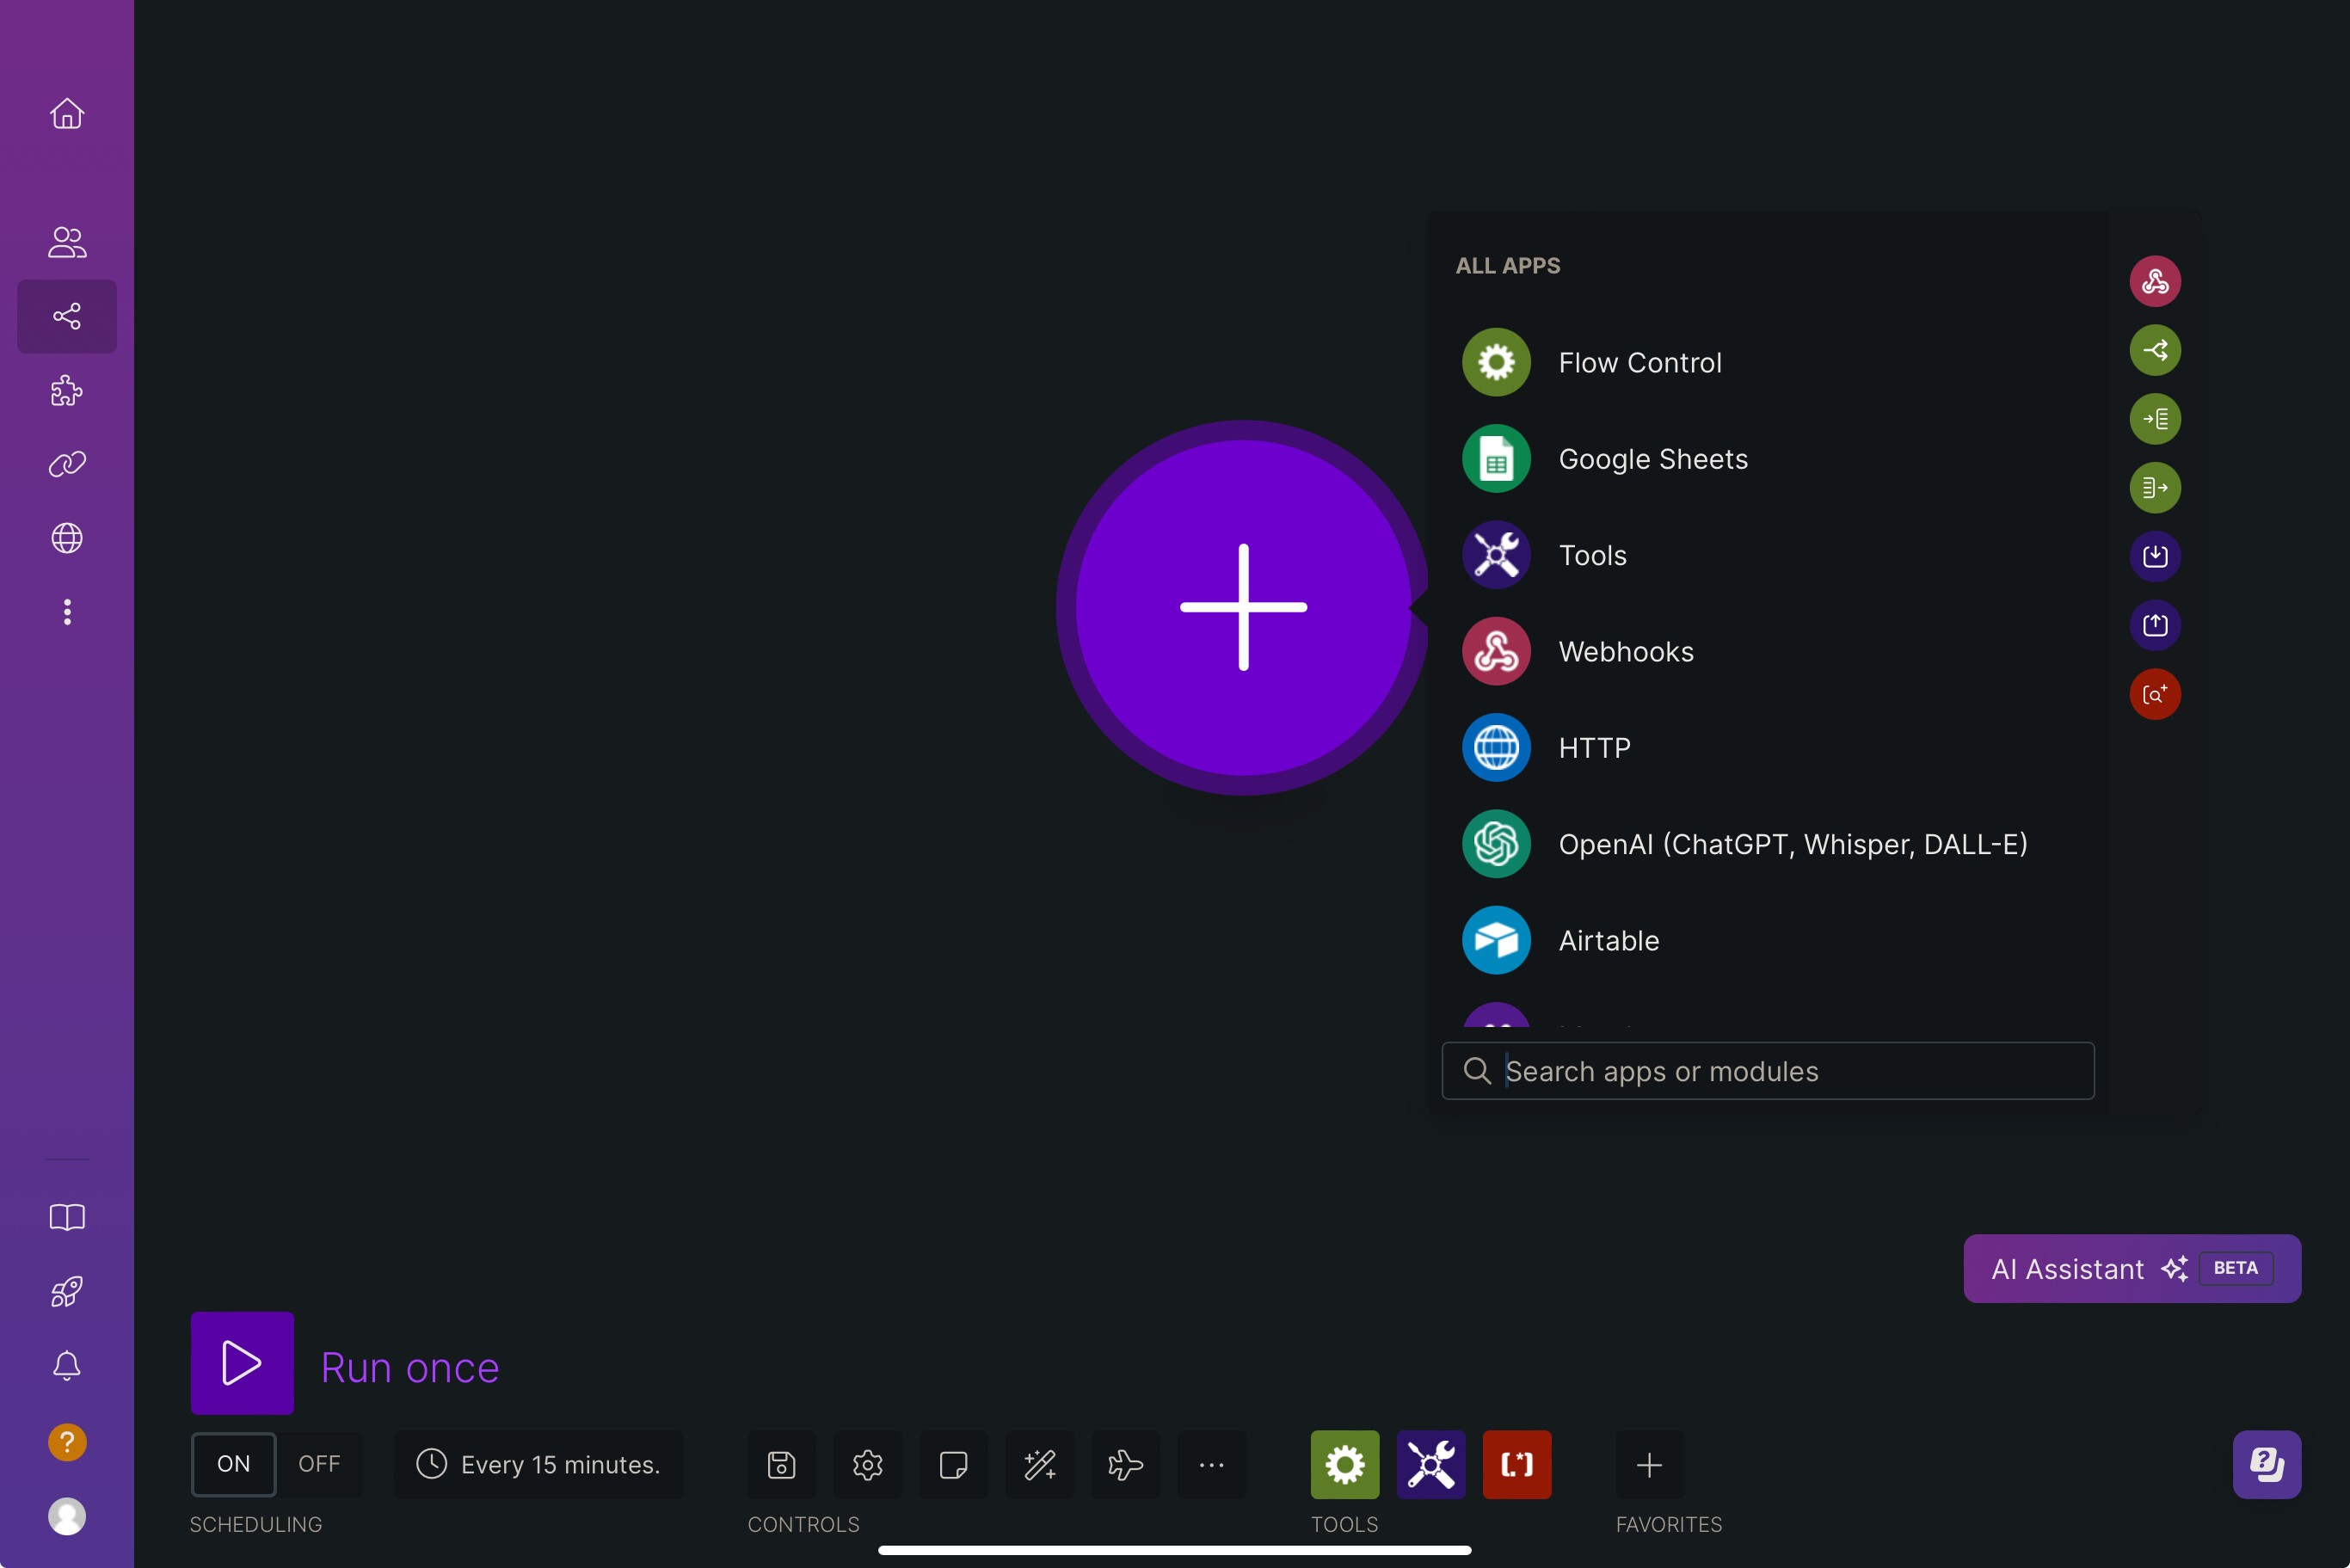Screen dimensions: 2350x1568
Task: Open the Home icon in sidebar
Action: [67, 113]
